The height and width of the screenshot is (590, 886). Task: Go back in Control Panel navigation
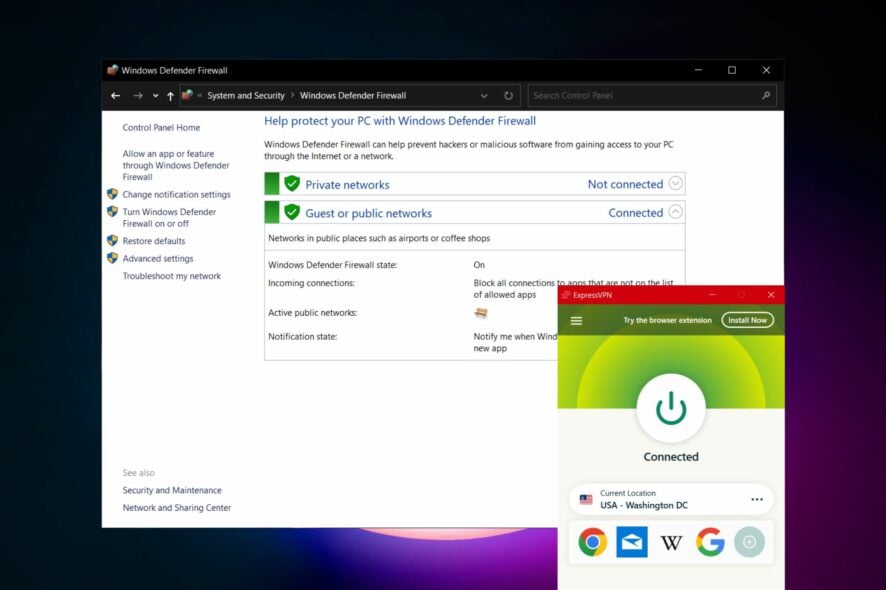pos(115,96)
